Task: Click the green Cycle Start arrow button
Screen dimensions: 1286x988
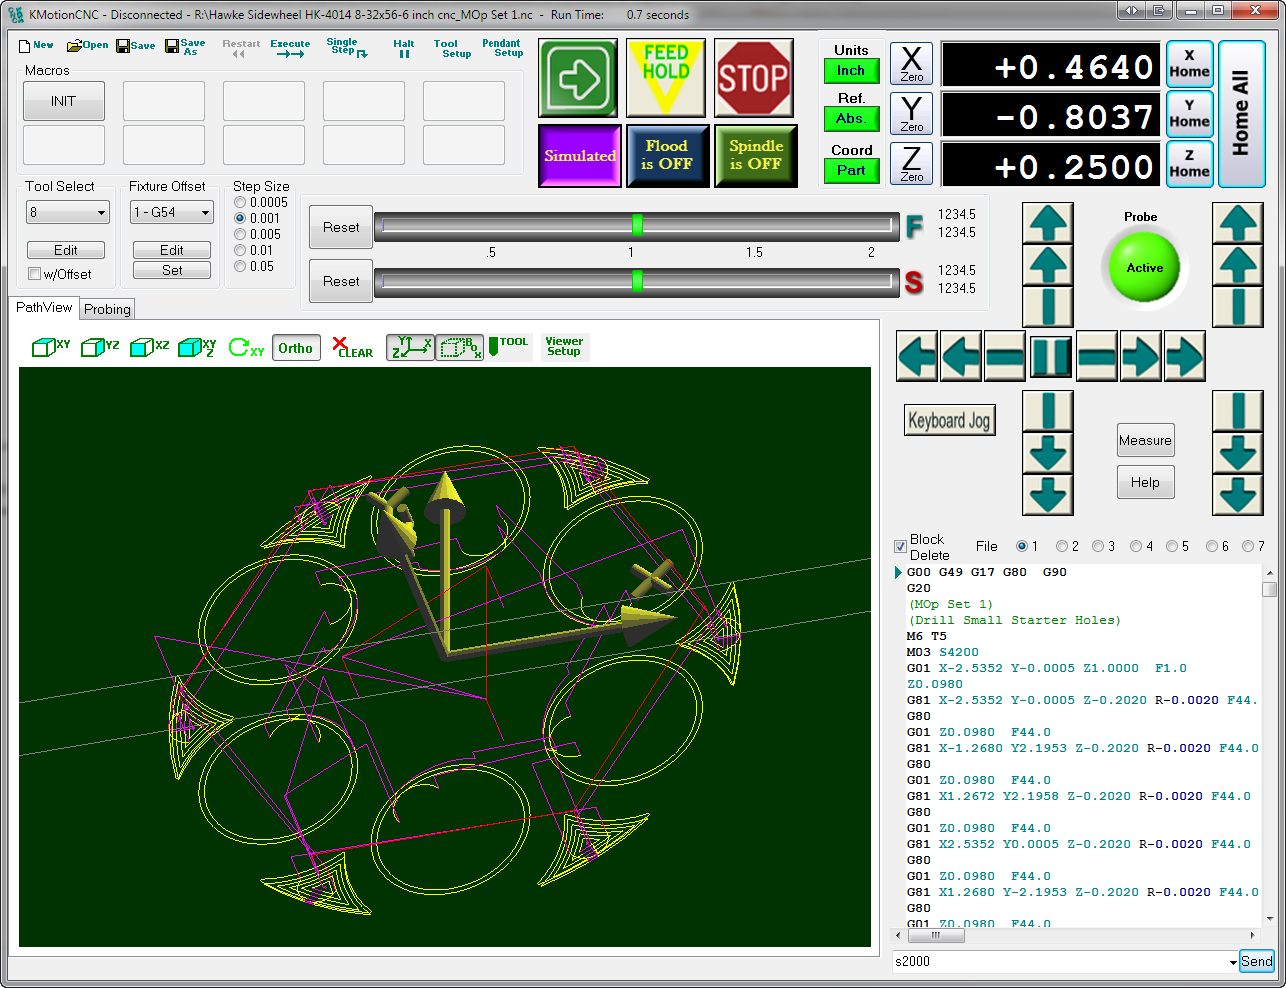Action: [x=578, y=78]
